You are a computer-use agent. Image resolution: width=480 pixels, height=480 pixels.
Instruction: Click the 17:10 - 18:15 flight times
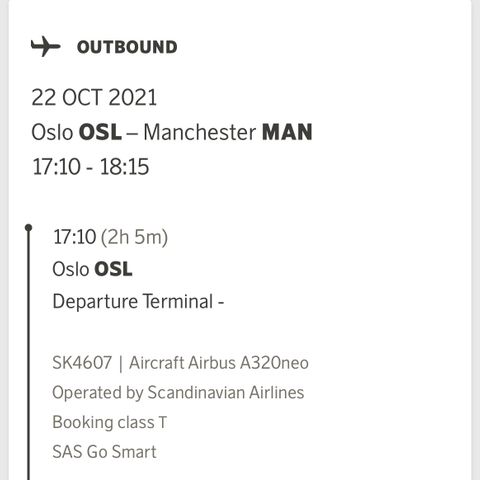90,167
